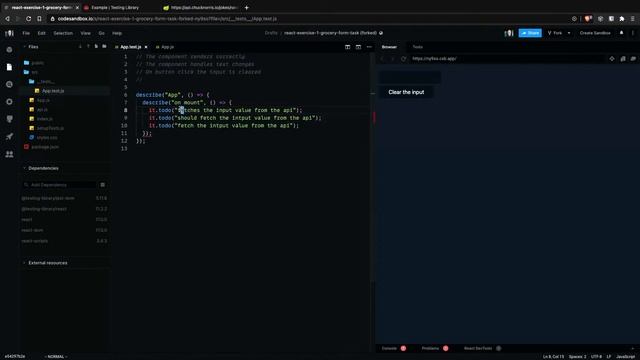Click the Clear the input button
The height and width of the screenshot is (360, 640).
[x=406, y=92]
